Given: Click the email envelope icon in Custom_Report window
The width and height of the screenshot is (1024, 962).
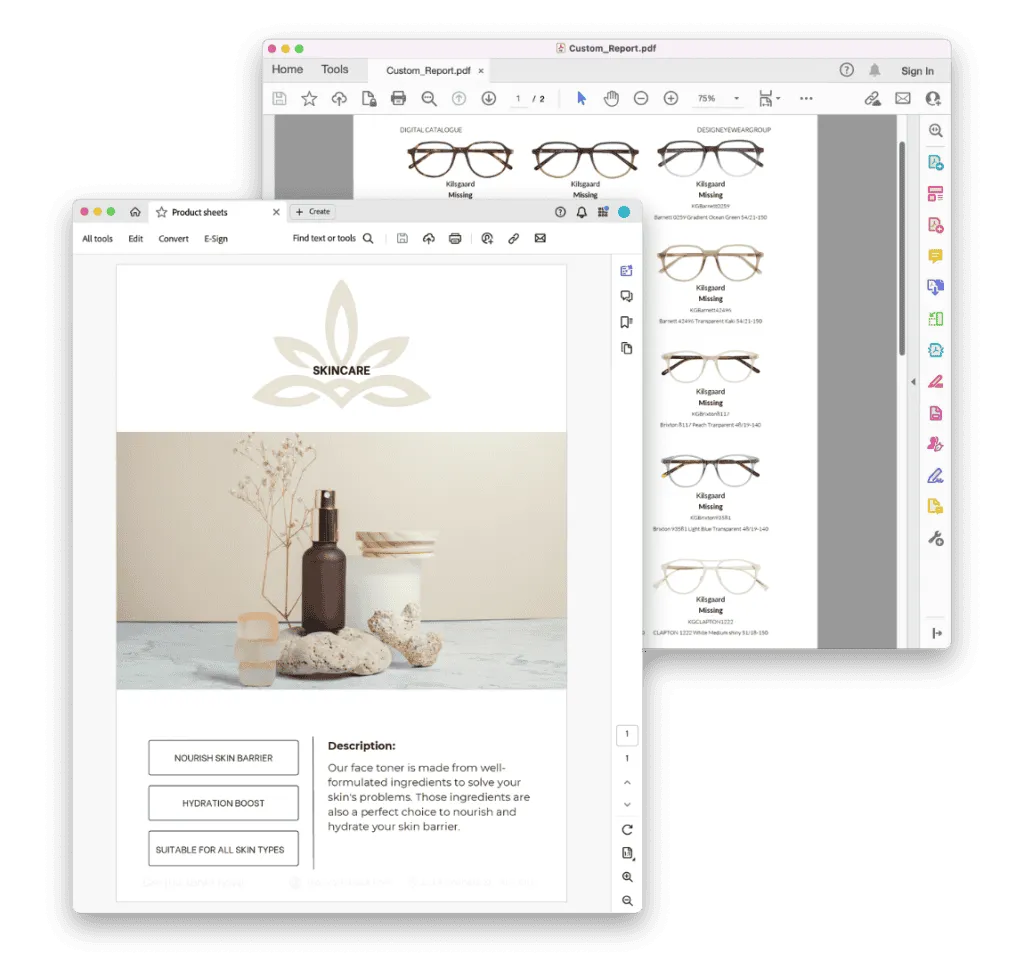Looking at the screenshot, I should click(x=903, y=99).
